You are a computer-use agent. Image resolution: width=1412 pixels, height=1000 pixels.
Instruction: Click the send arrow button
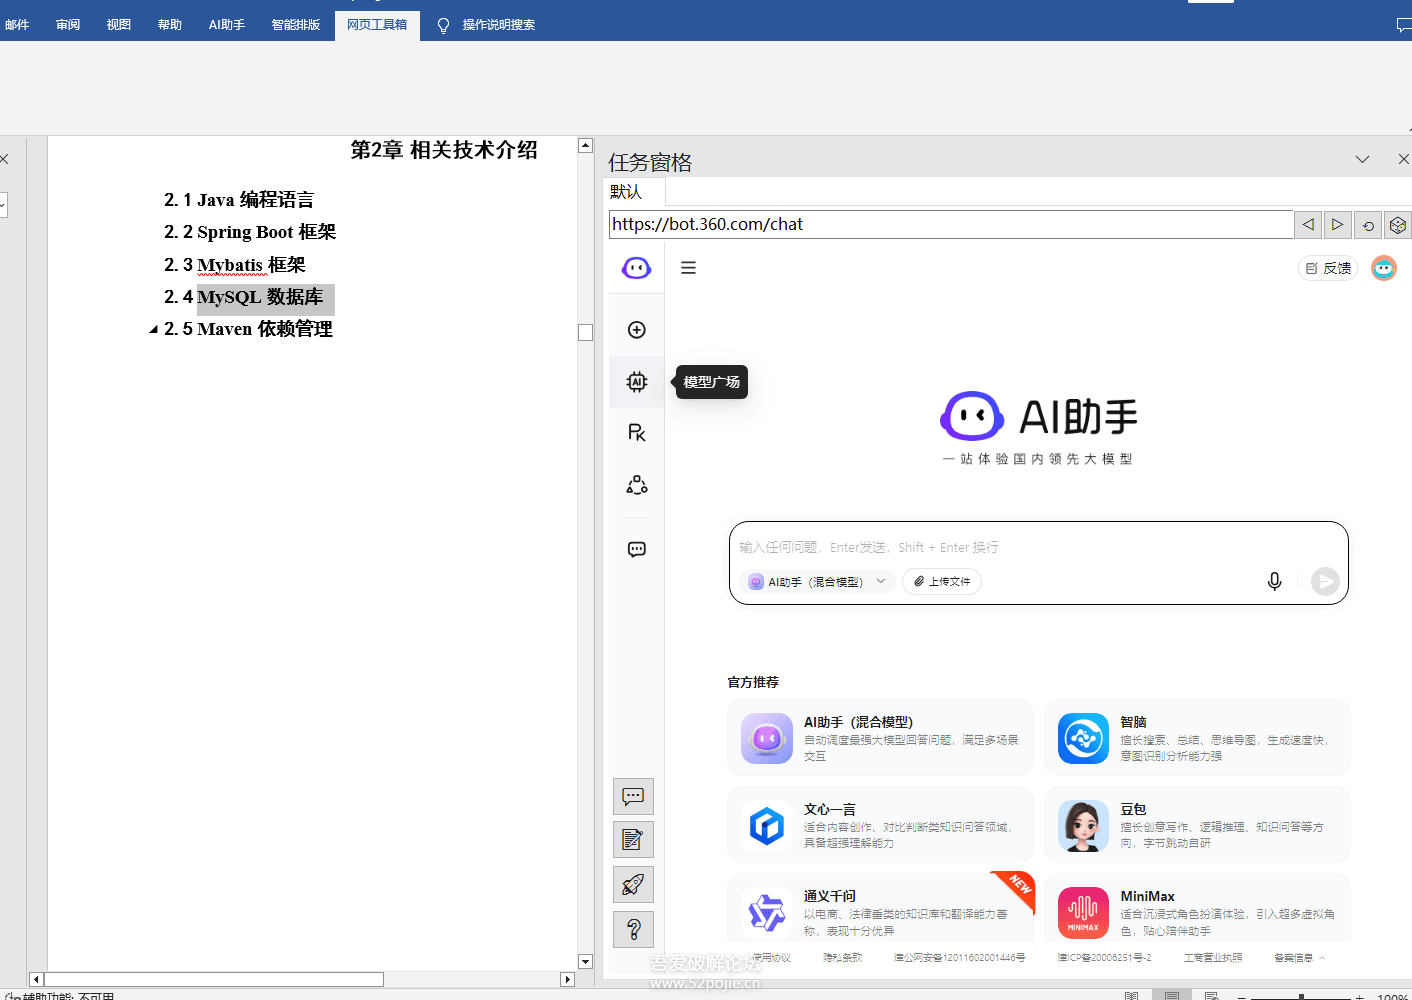click(1325, 581)
